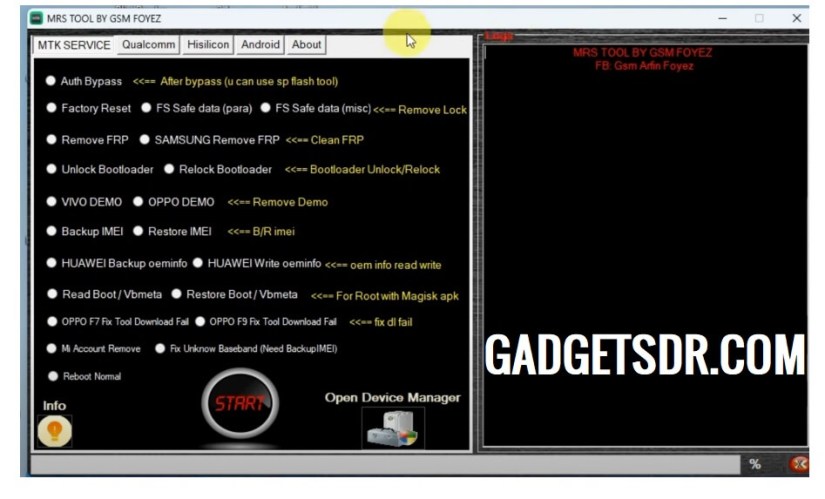Viewport: 825px width, 499px height.
Task: Select Mi Account Remove option
Action: click(x=94, y=348)
